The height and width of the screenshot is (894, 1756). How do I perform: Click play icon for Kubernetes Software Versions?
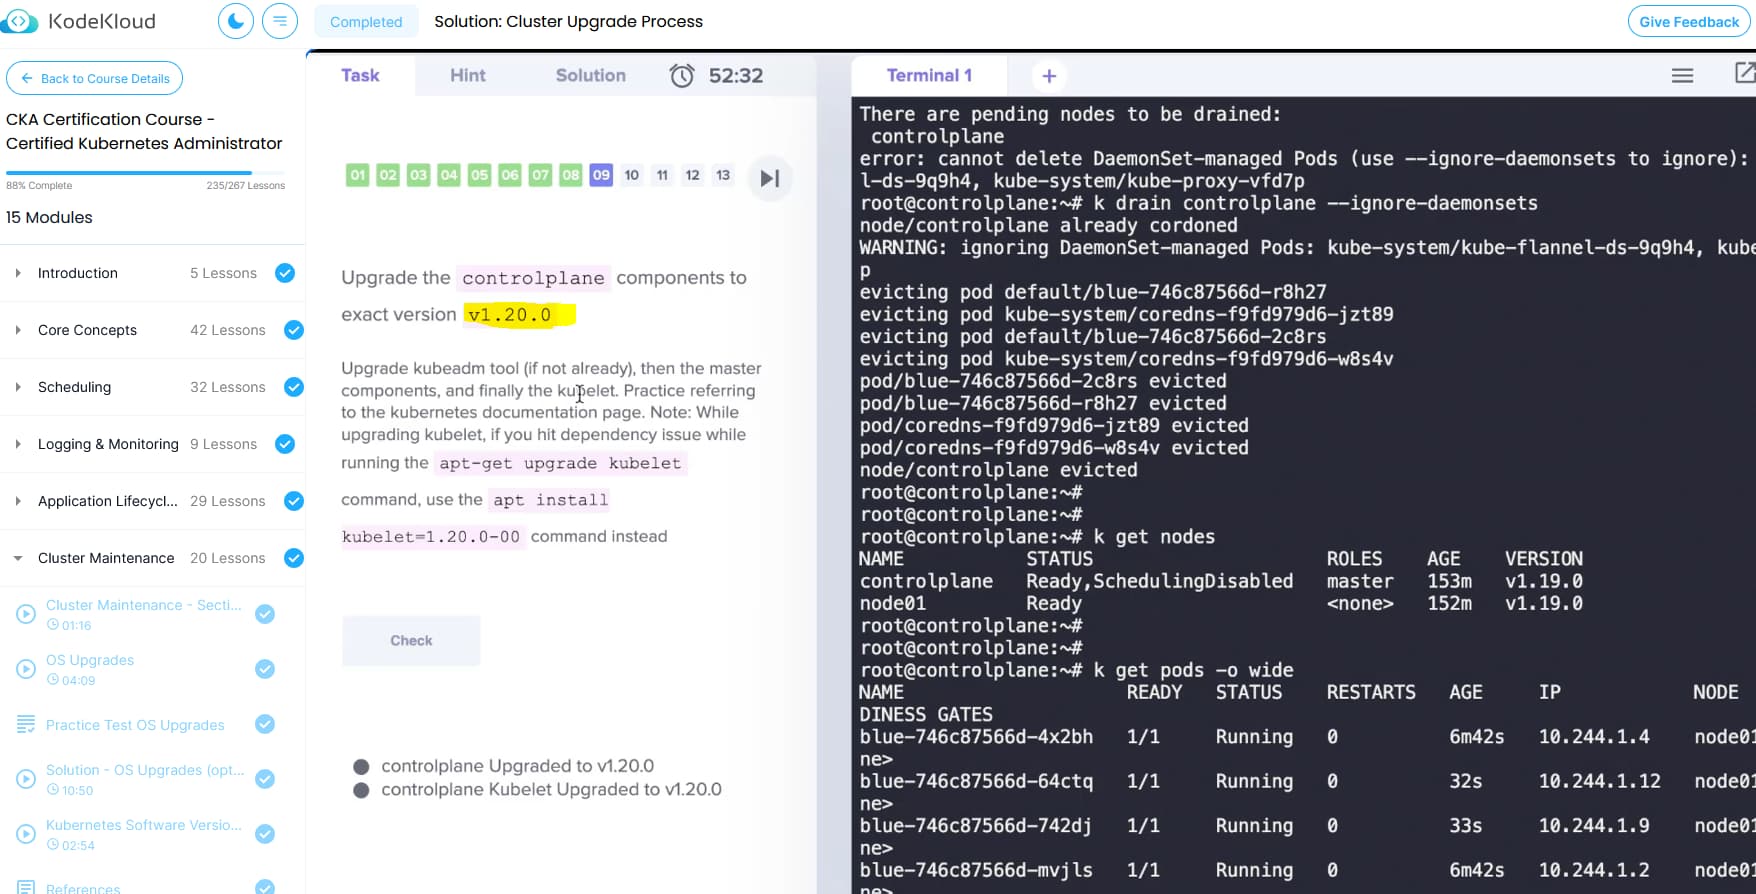click(26, 834)
